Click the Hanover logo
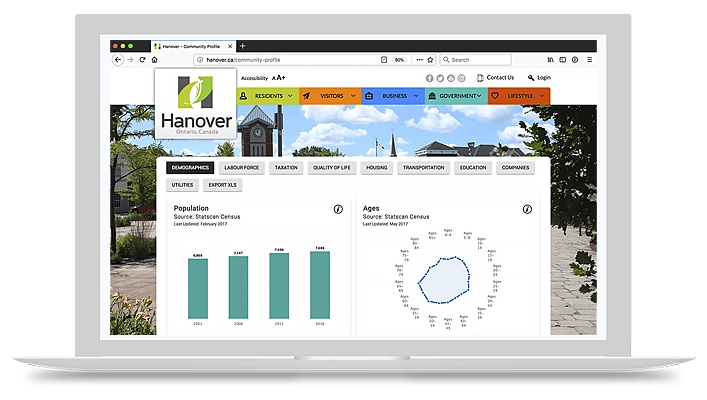The width and height of the screenshot is (707, 400). tap(196, 104)
